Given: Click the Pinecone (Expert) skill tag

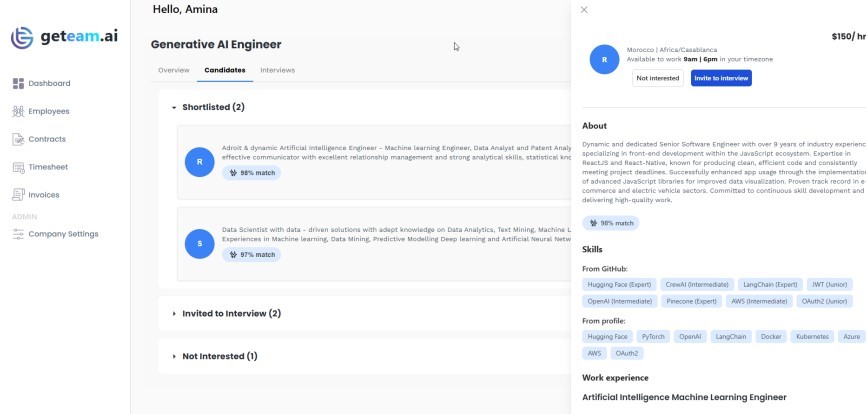Looking at the screenshot, I should click(691, 301).
